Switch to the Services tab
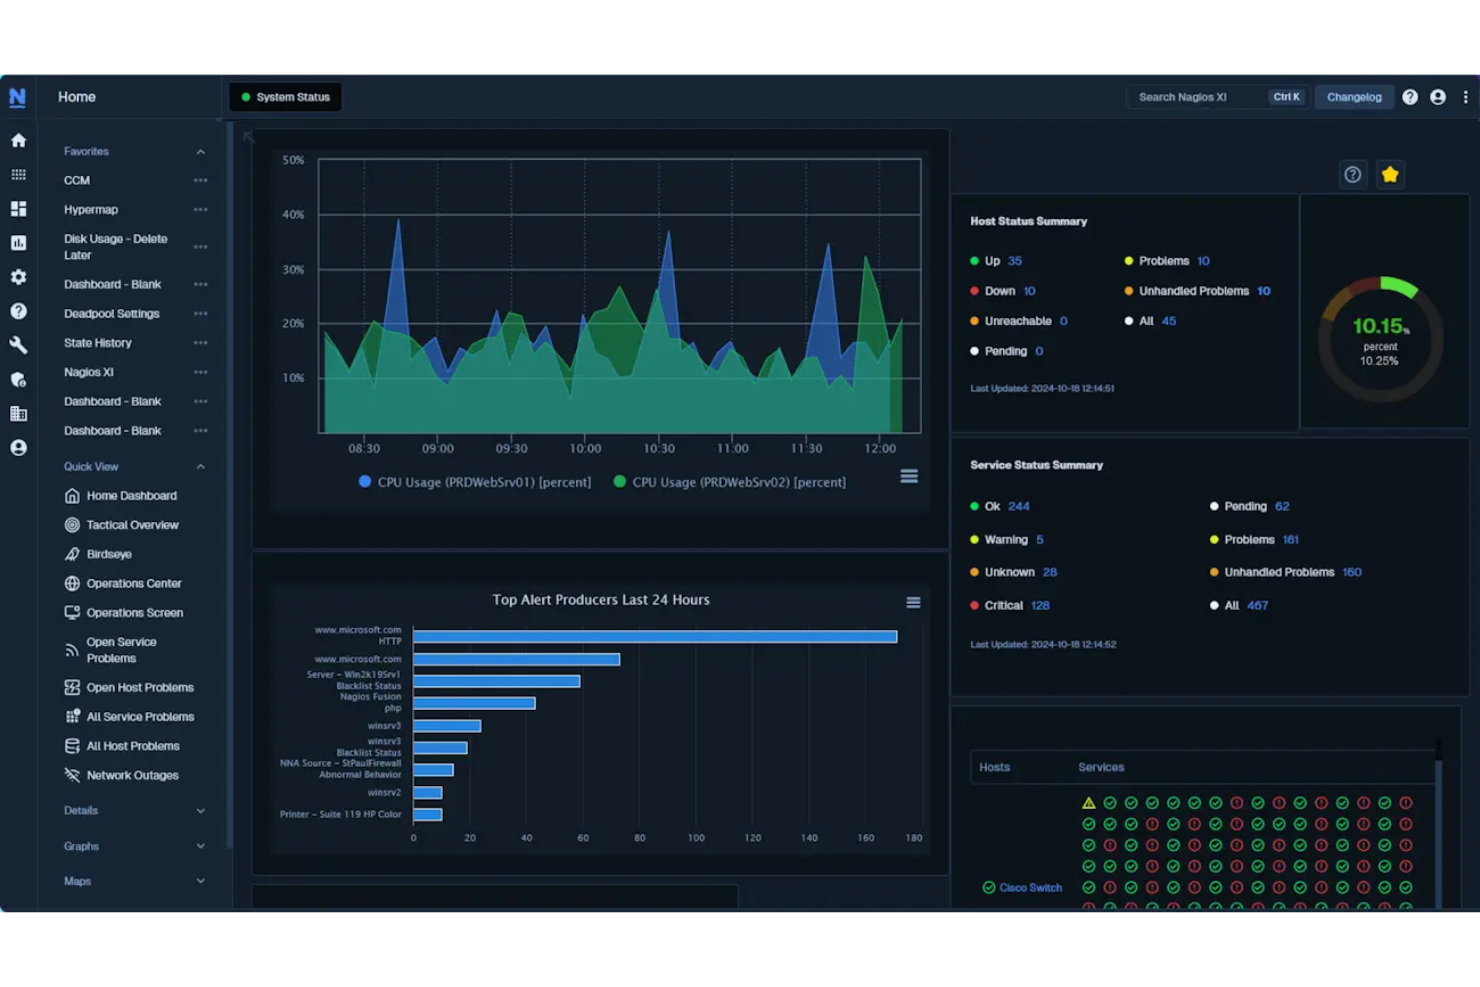Viewport: 1480px width, 987px height. point(1100,767)
